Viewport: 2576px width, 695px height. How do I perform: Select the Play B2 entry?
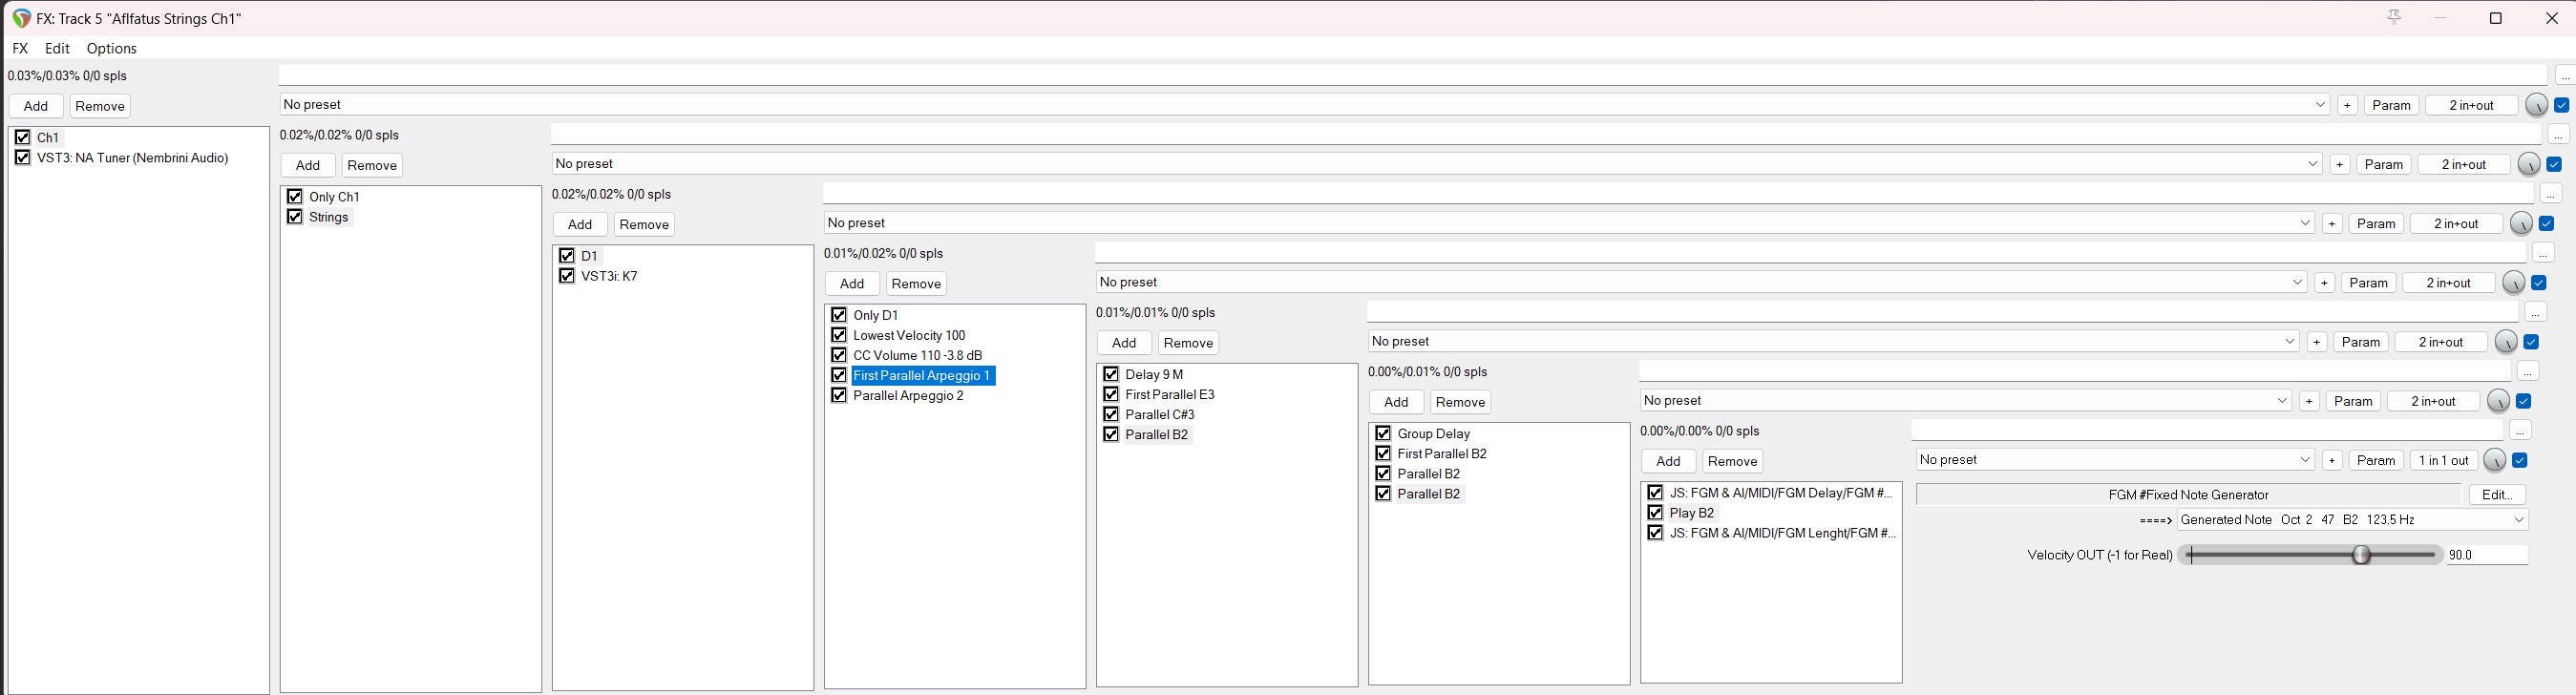click(1692, 513)
